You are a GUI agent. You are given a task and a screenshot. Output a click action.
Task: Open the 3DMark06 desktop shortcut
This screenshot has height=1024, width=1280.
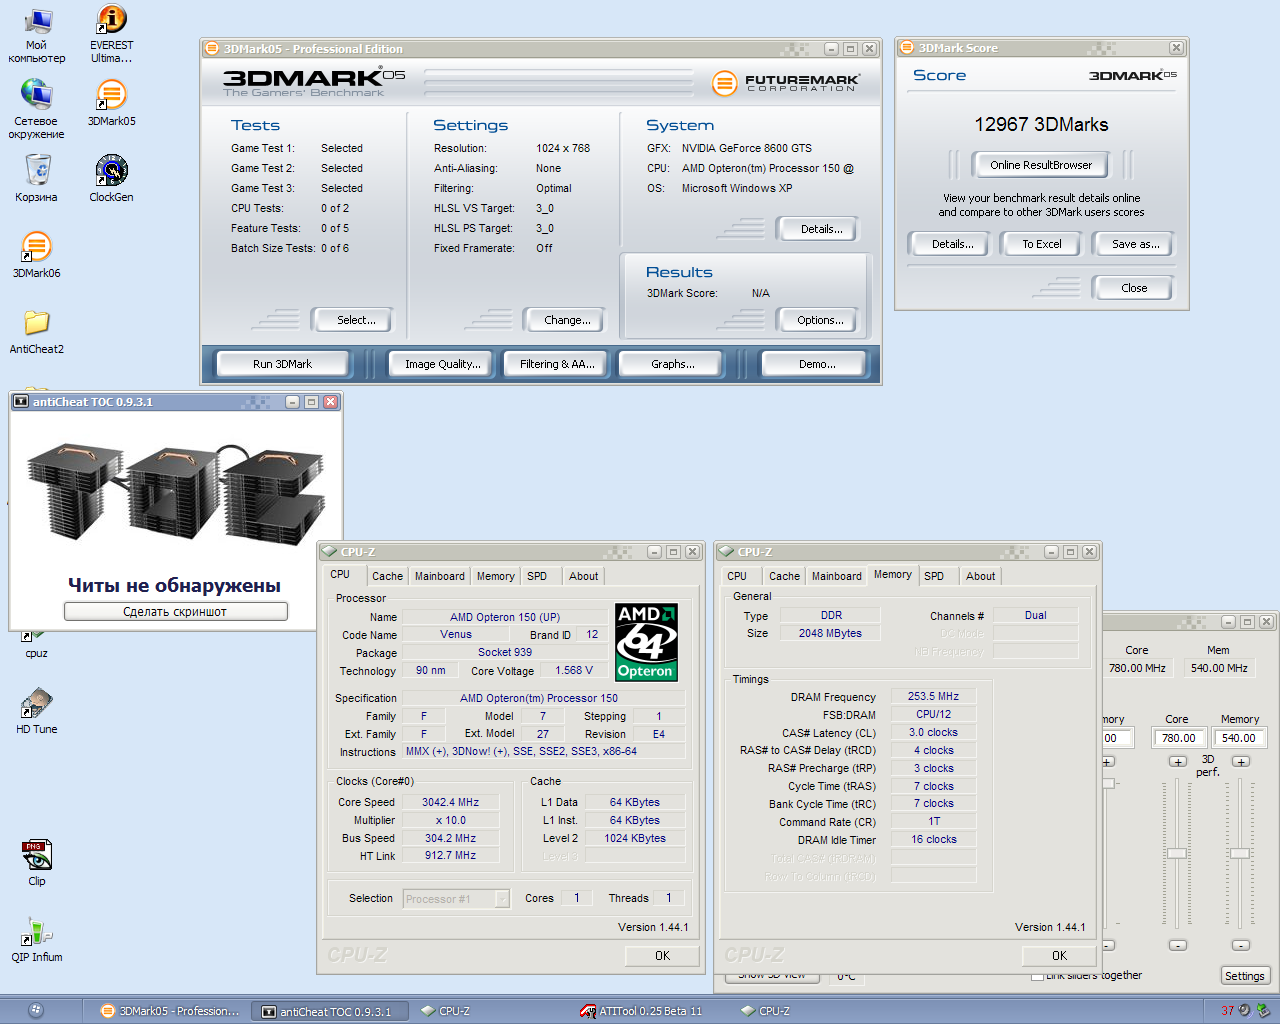37,255
